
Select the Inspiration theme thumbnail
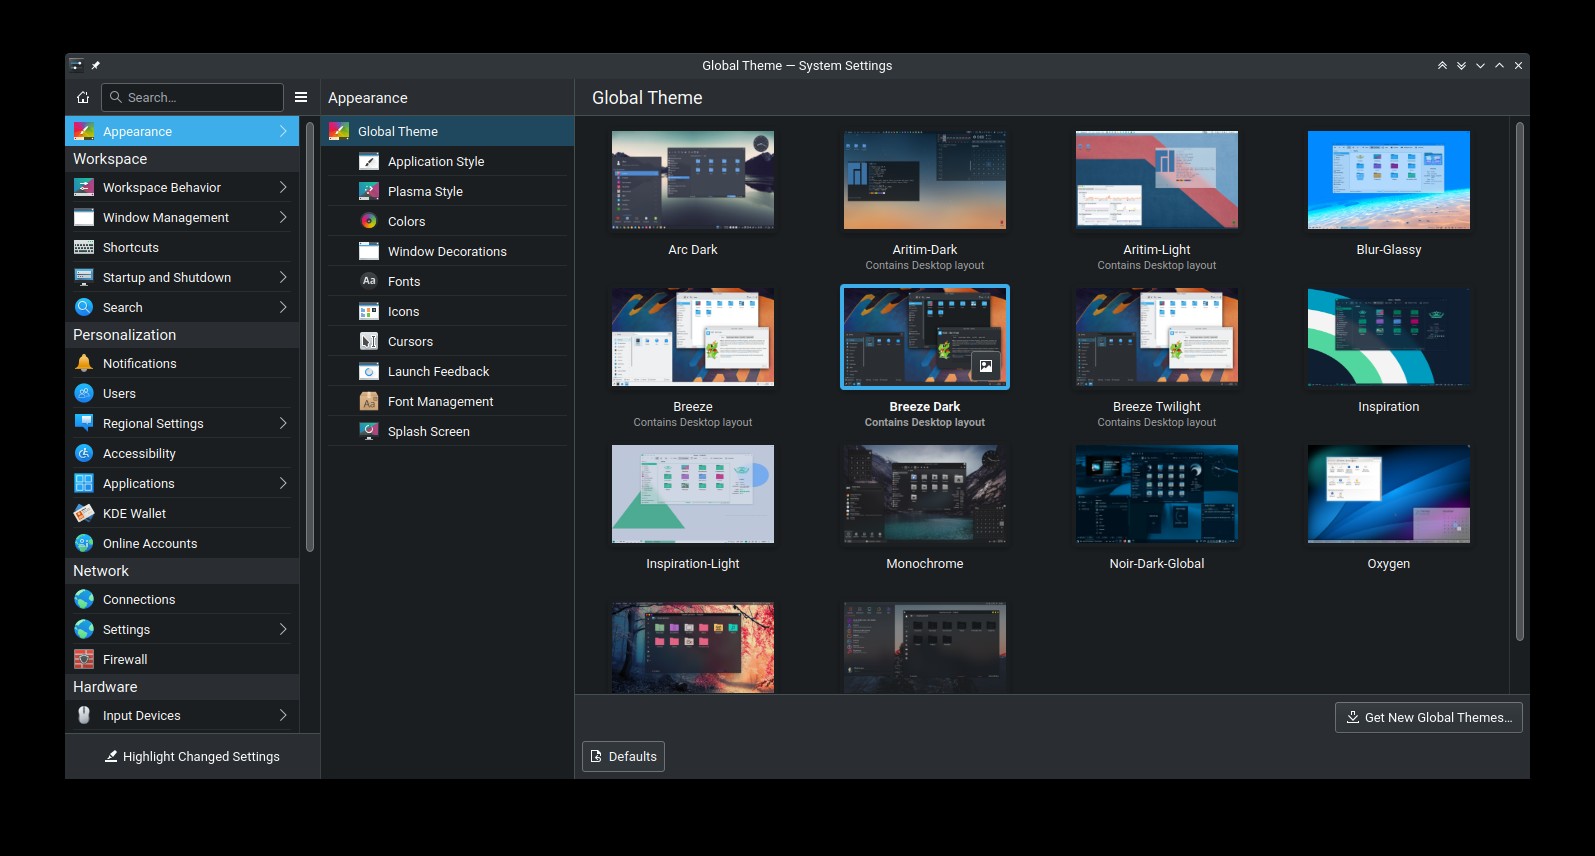pyautogui.click(x=1389, y=337)
